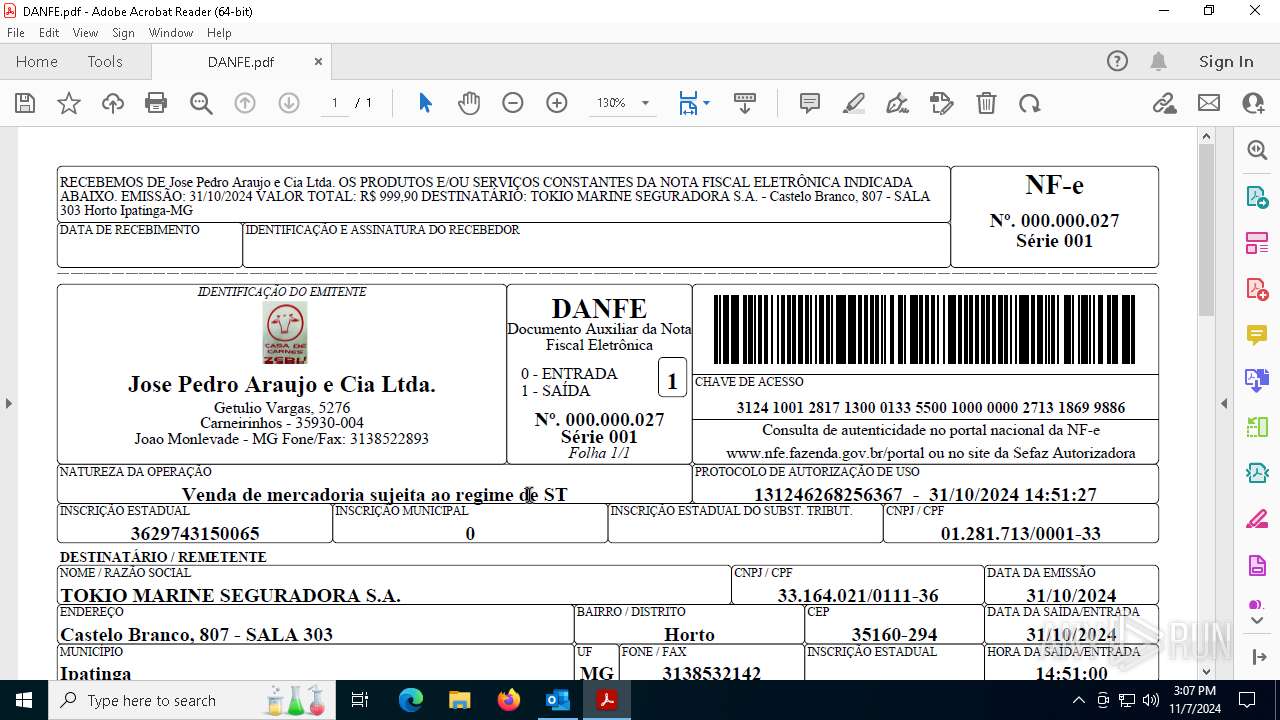The image size is (1280, 720).
Task: Open Firefox from taskbar
Action: [x=509, y=700]
